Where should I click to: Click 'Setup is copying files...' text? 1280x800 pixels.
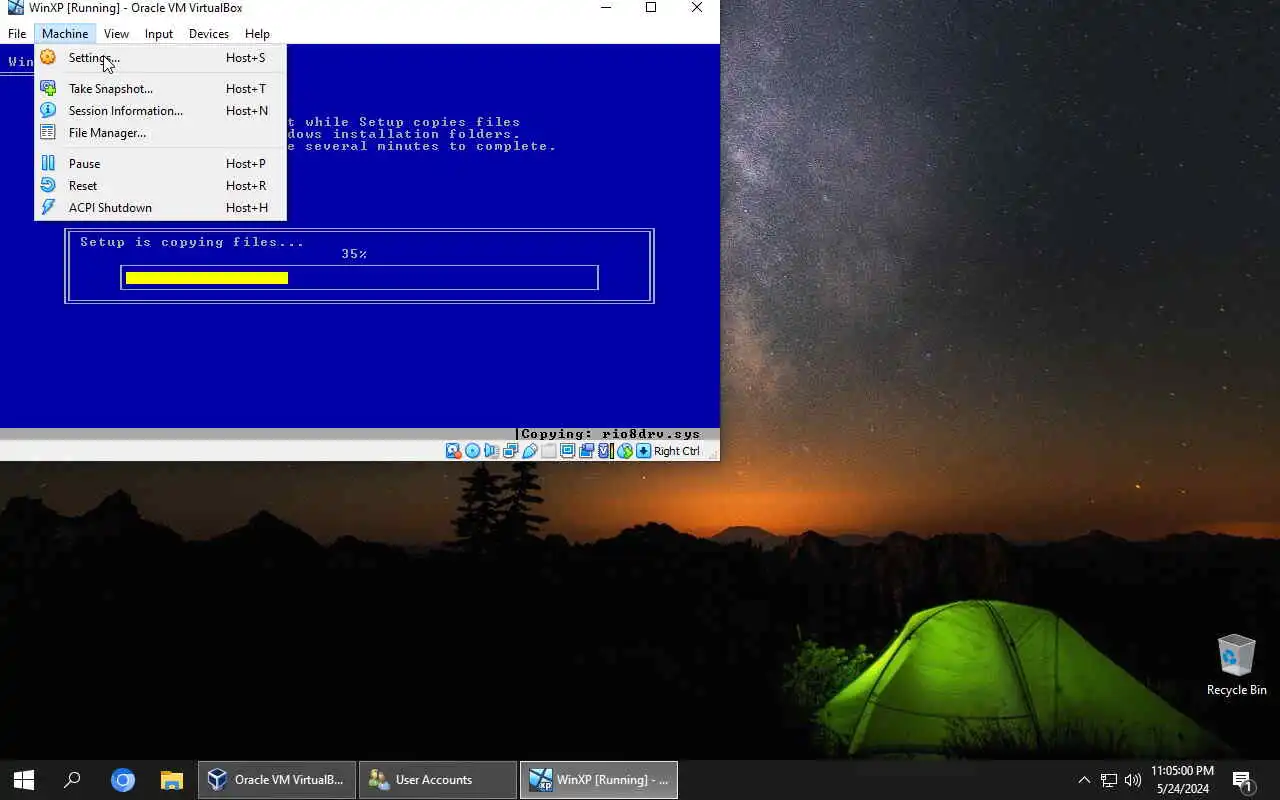click(x=192, y=242)
